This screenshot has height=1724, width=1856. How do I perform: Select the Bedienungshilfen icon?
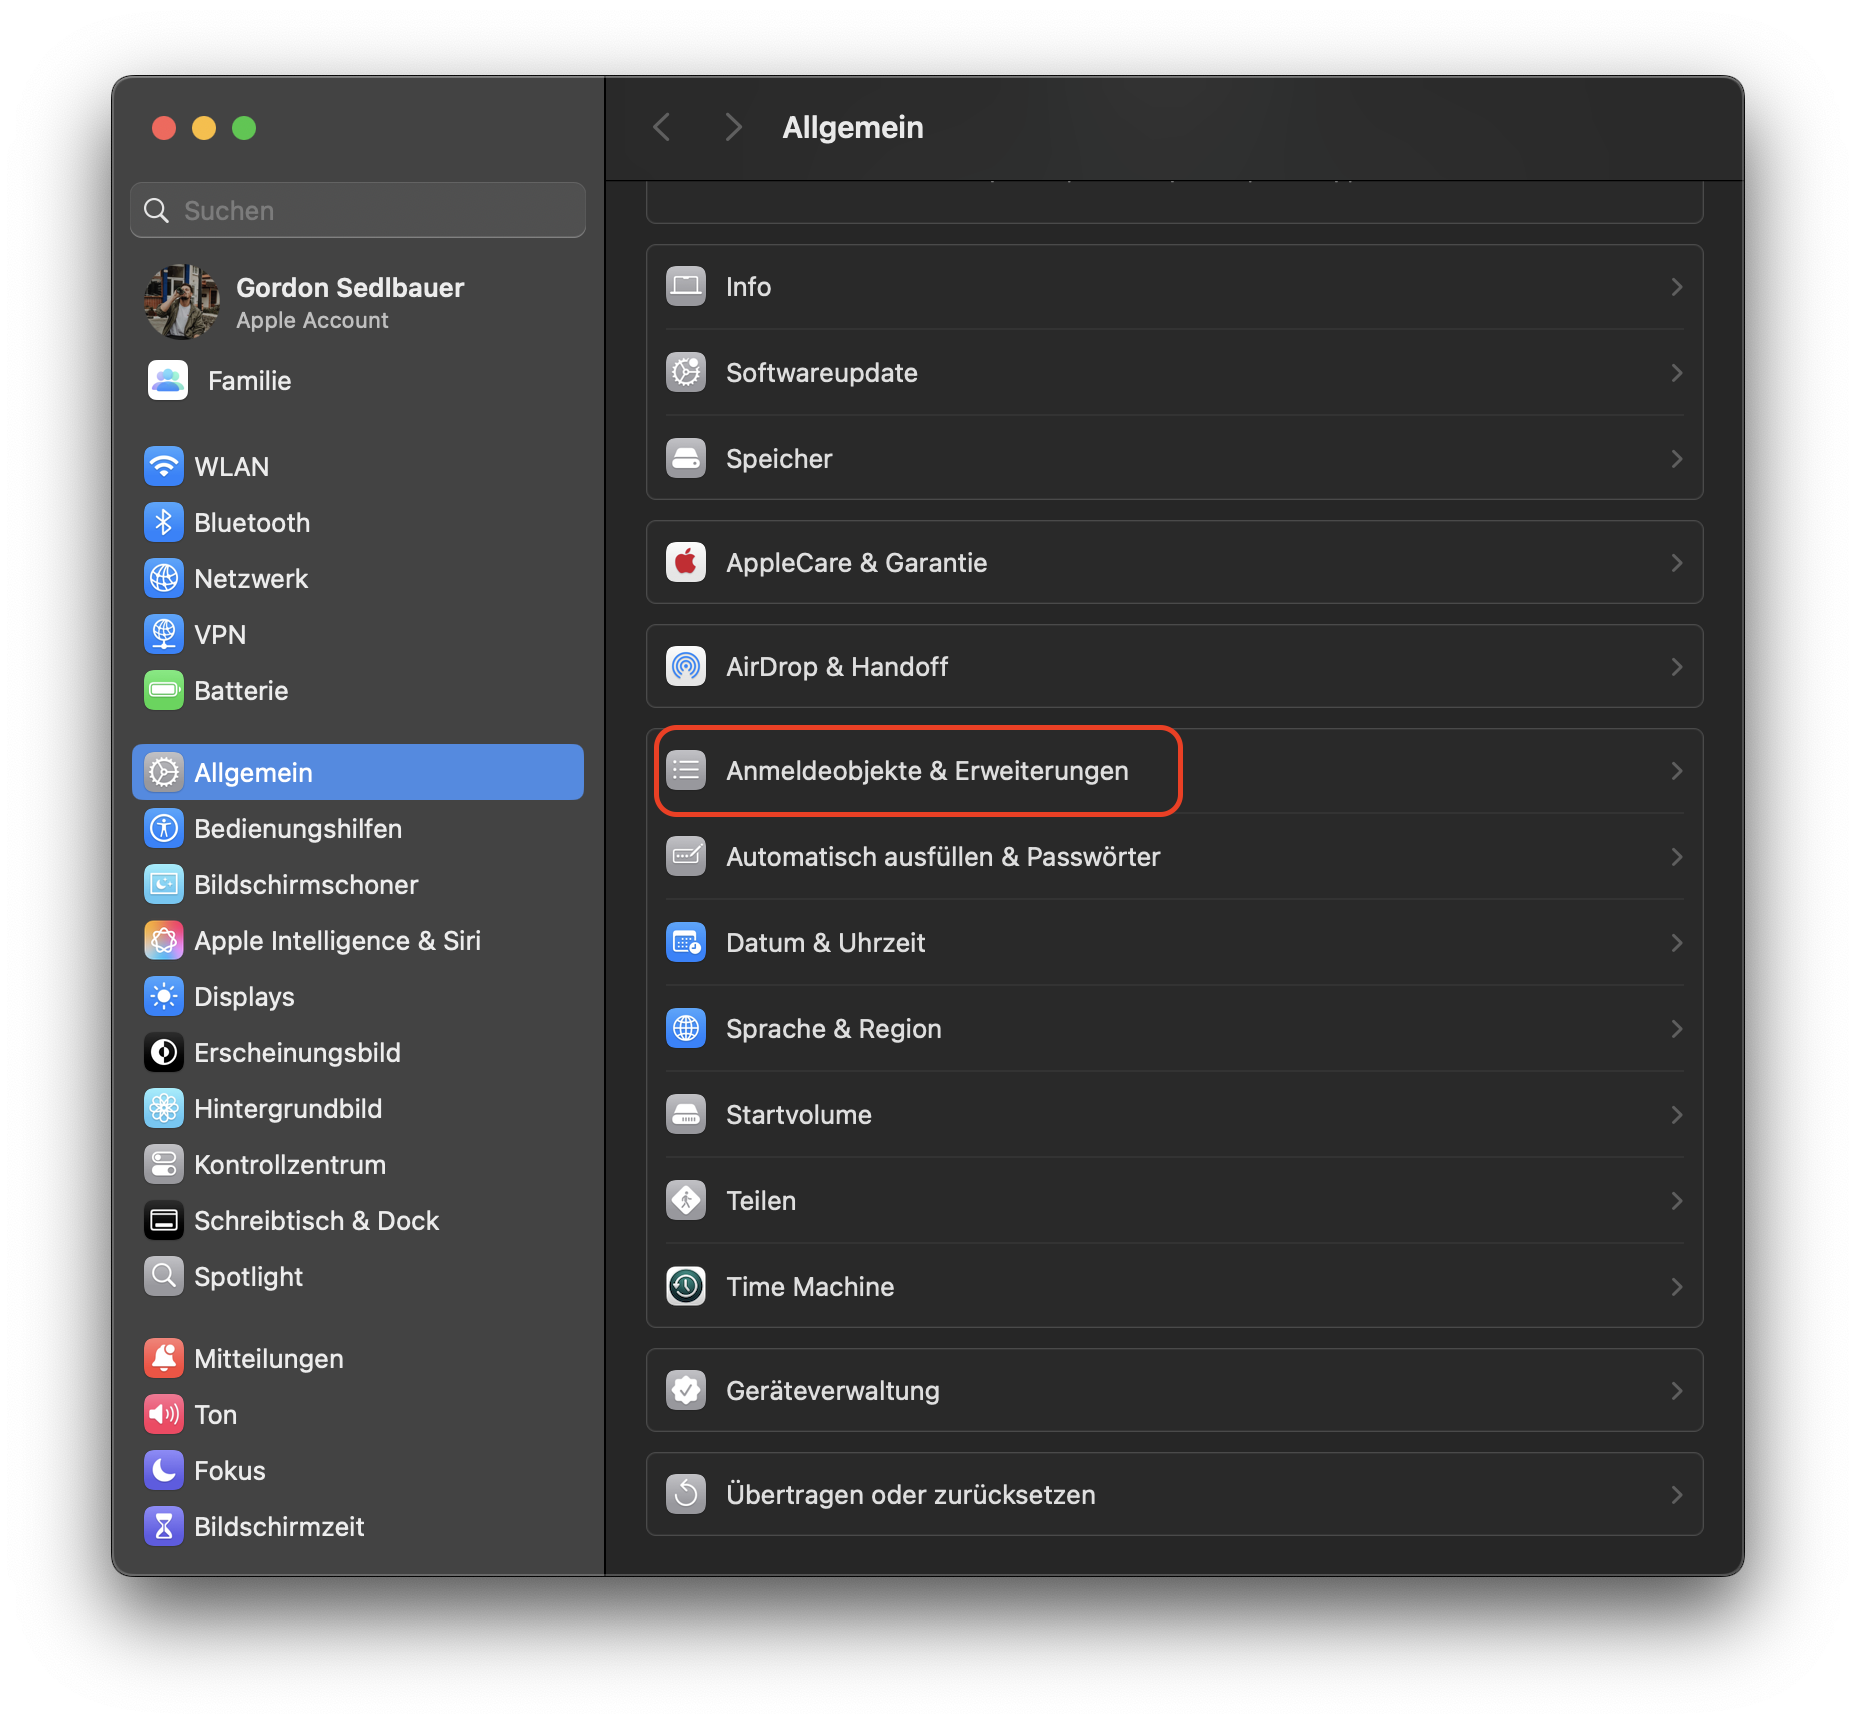[163, 828]
